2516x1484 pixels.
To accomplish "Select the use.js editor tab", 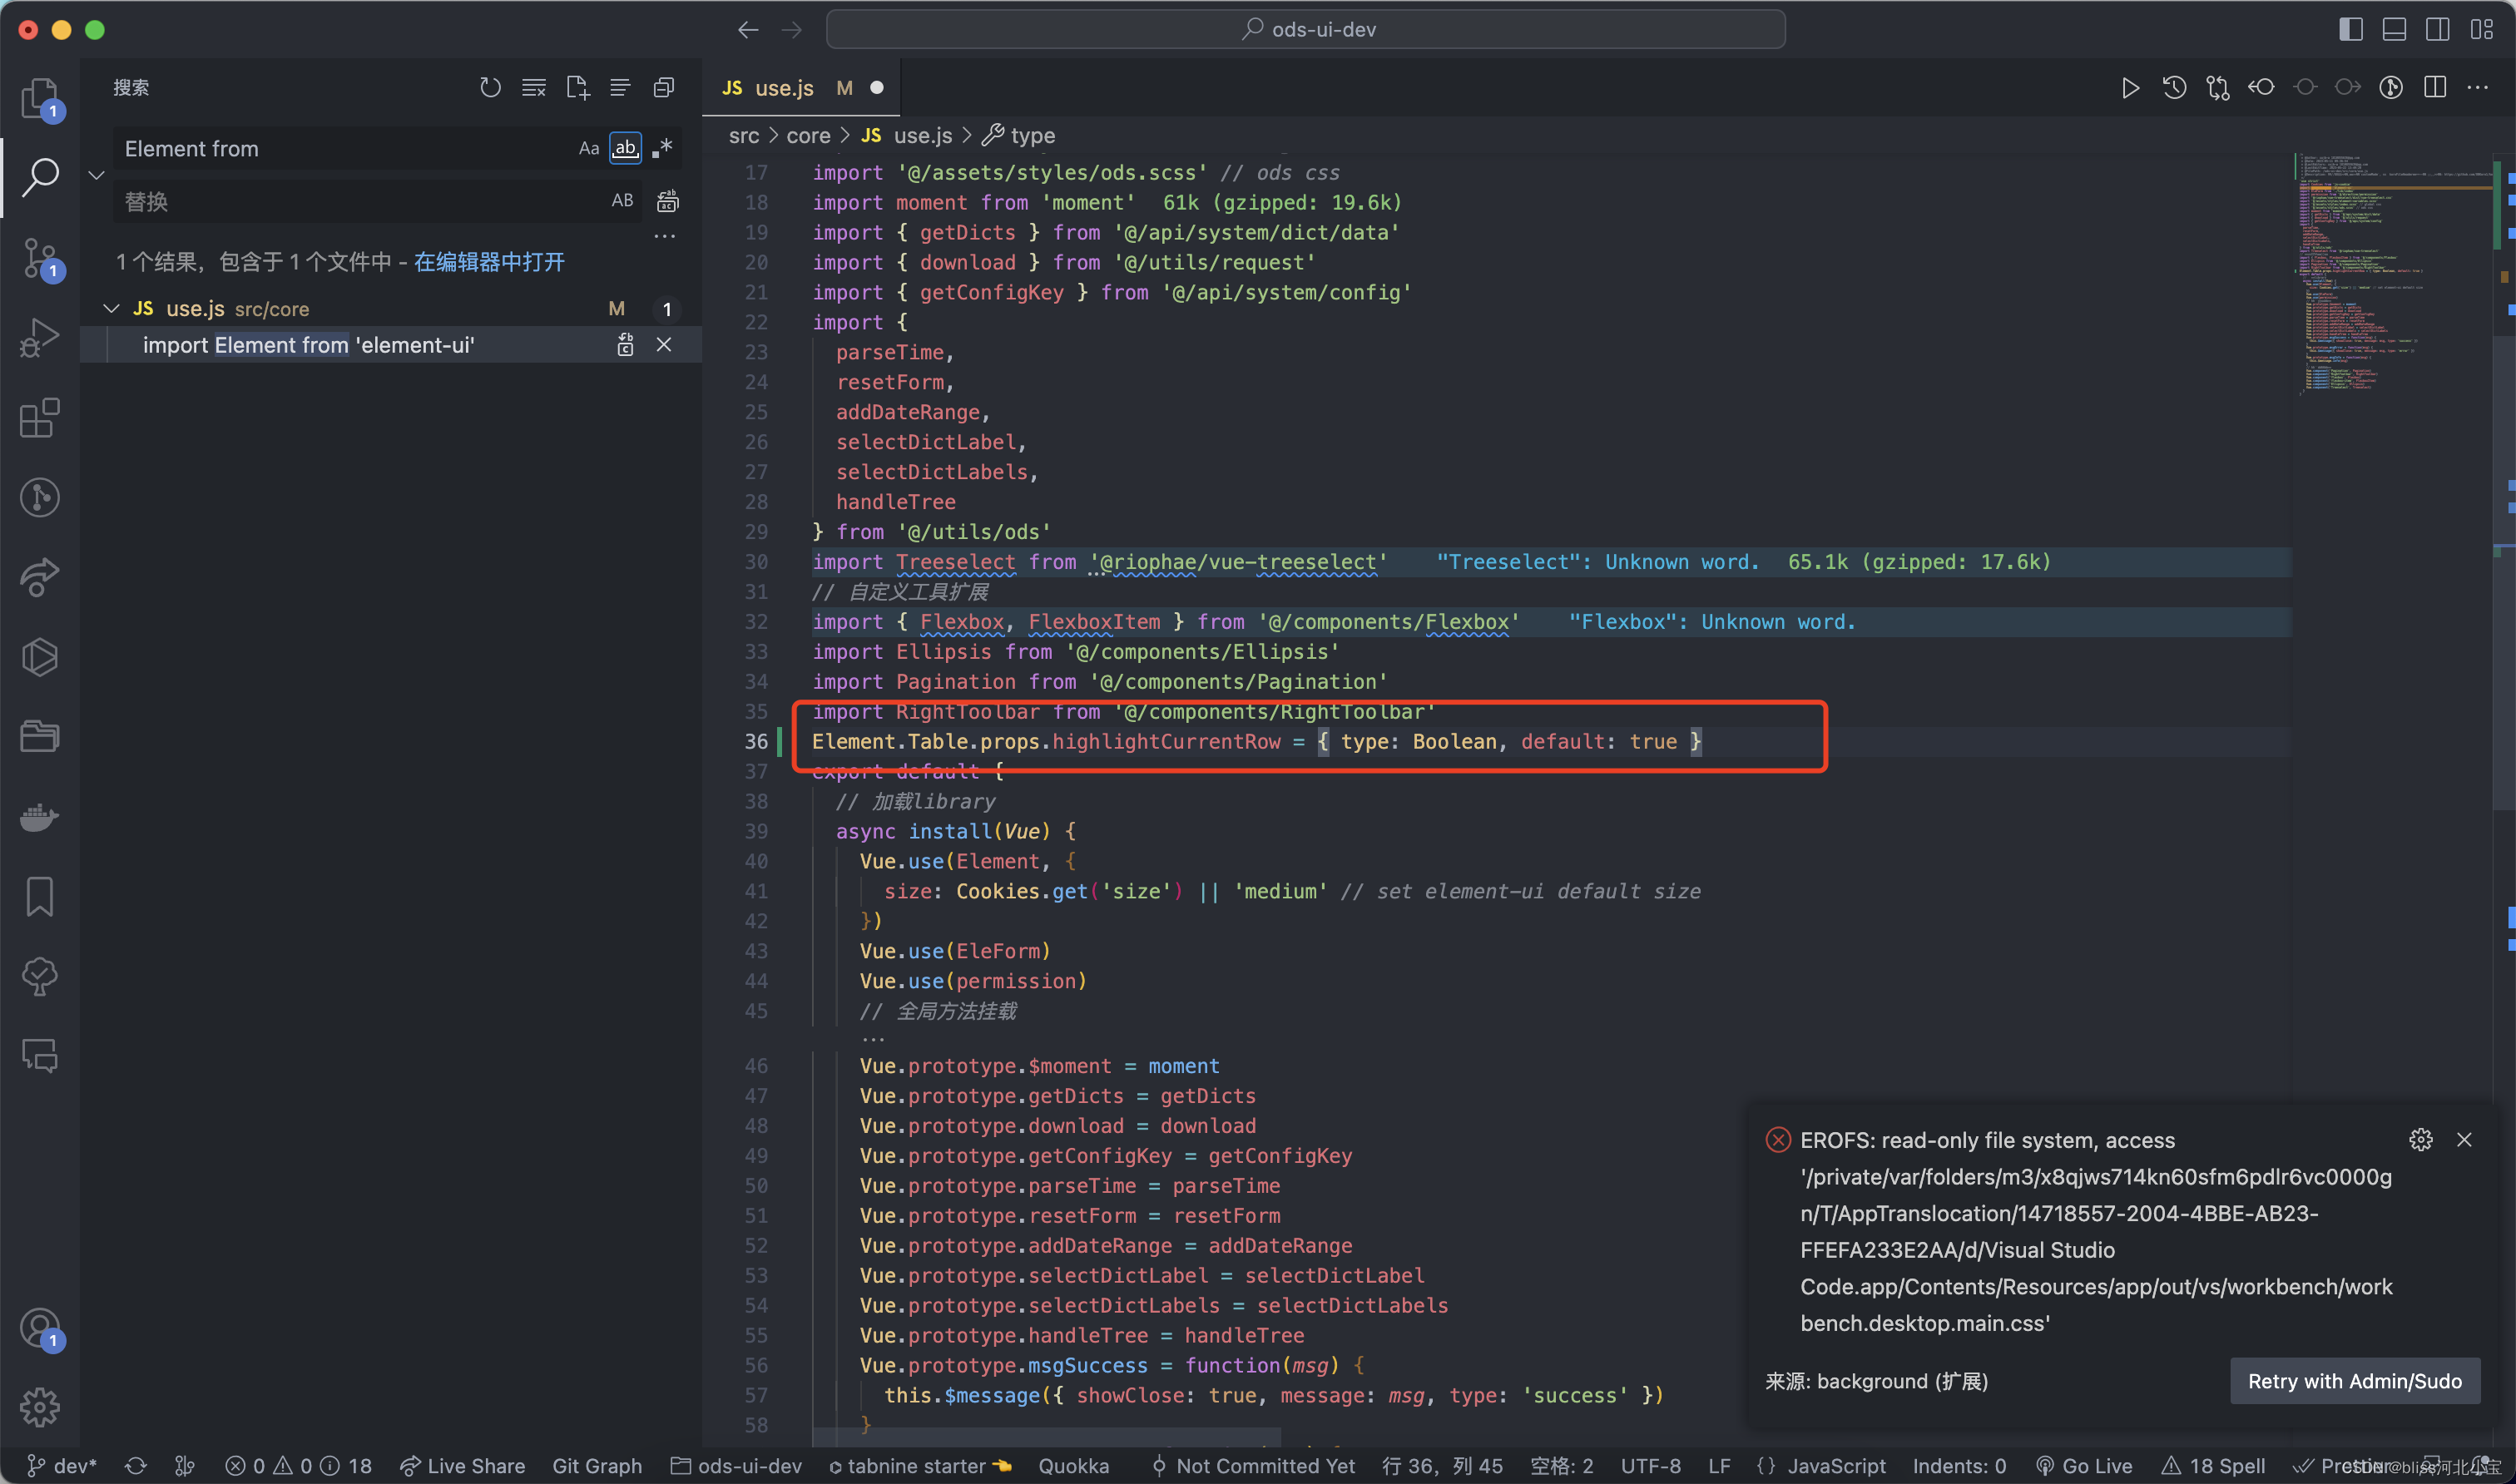I will coord(784,88).
